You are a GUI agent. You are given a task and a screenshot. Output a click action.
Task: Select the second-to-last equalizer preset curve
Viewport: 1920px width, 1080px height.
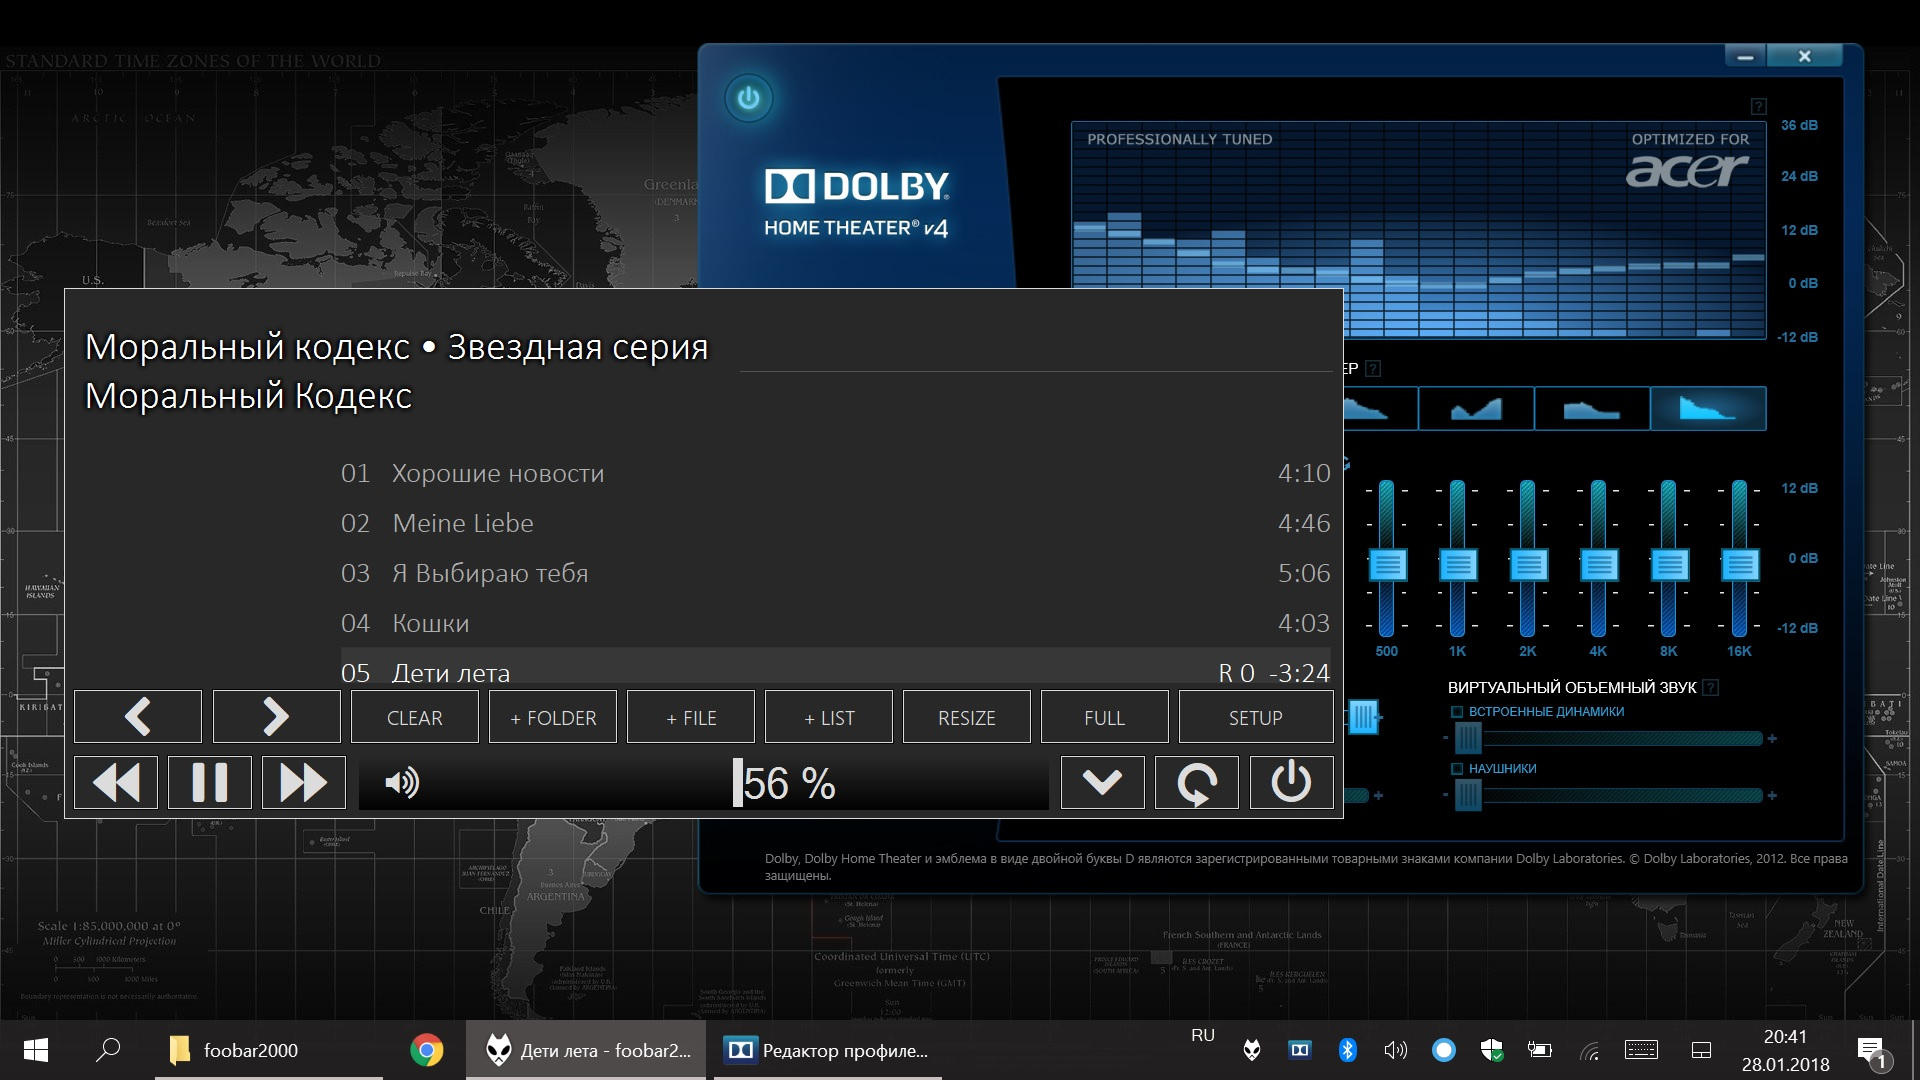pos(1591,409)
